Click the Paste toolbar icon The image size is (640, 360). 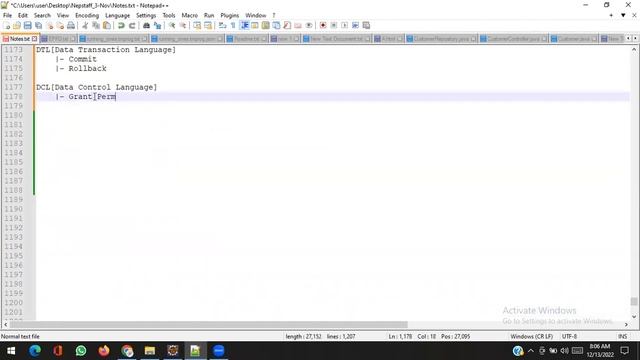(x=107, y=26)
